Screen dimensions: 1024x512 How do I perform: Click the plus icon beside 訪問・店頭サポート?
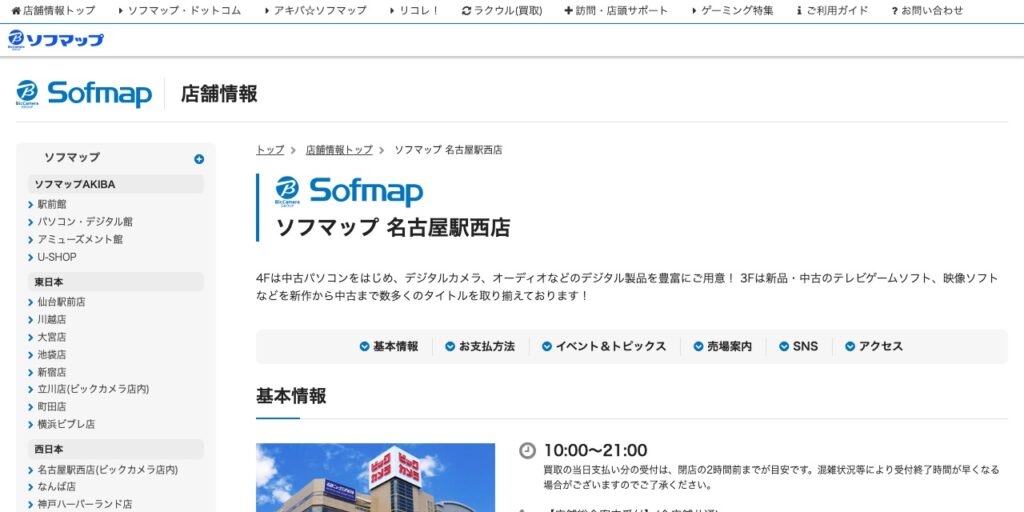[x=569, y=10]
